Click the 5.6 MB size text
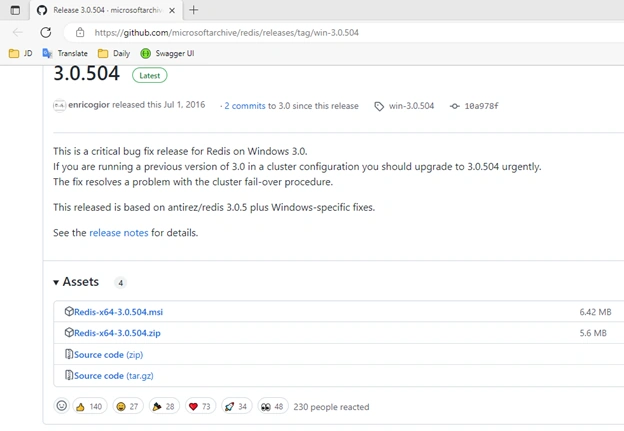This screenshot has width=624, height=431. pos(593,333)
